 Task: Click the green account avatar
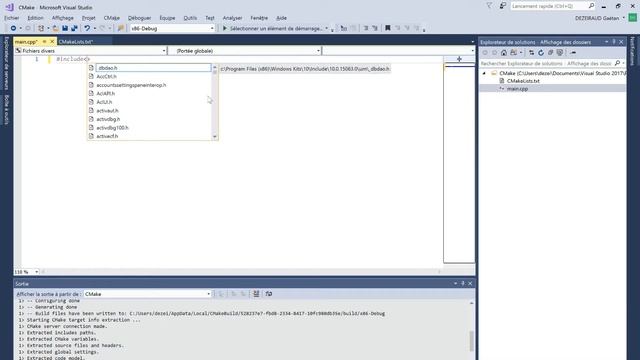coord(633,18)
